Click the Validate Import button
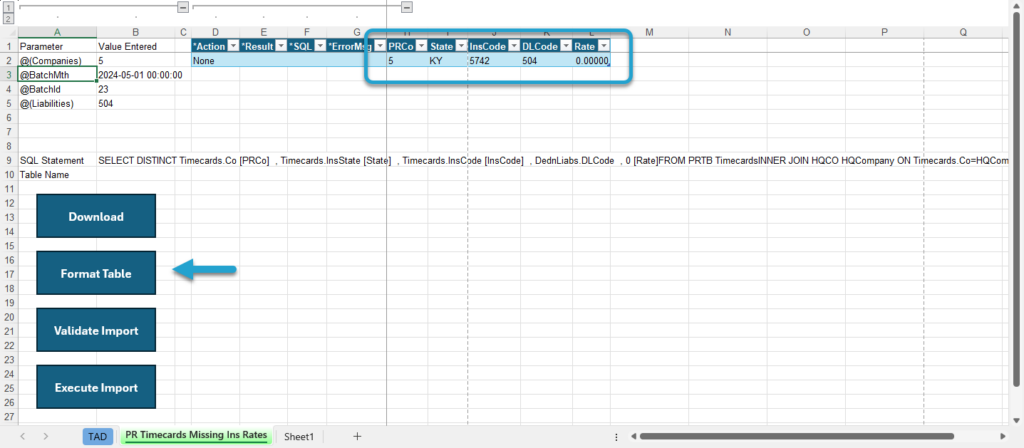1024x448 pixels. pos(96,330)
